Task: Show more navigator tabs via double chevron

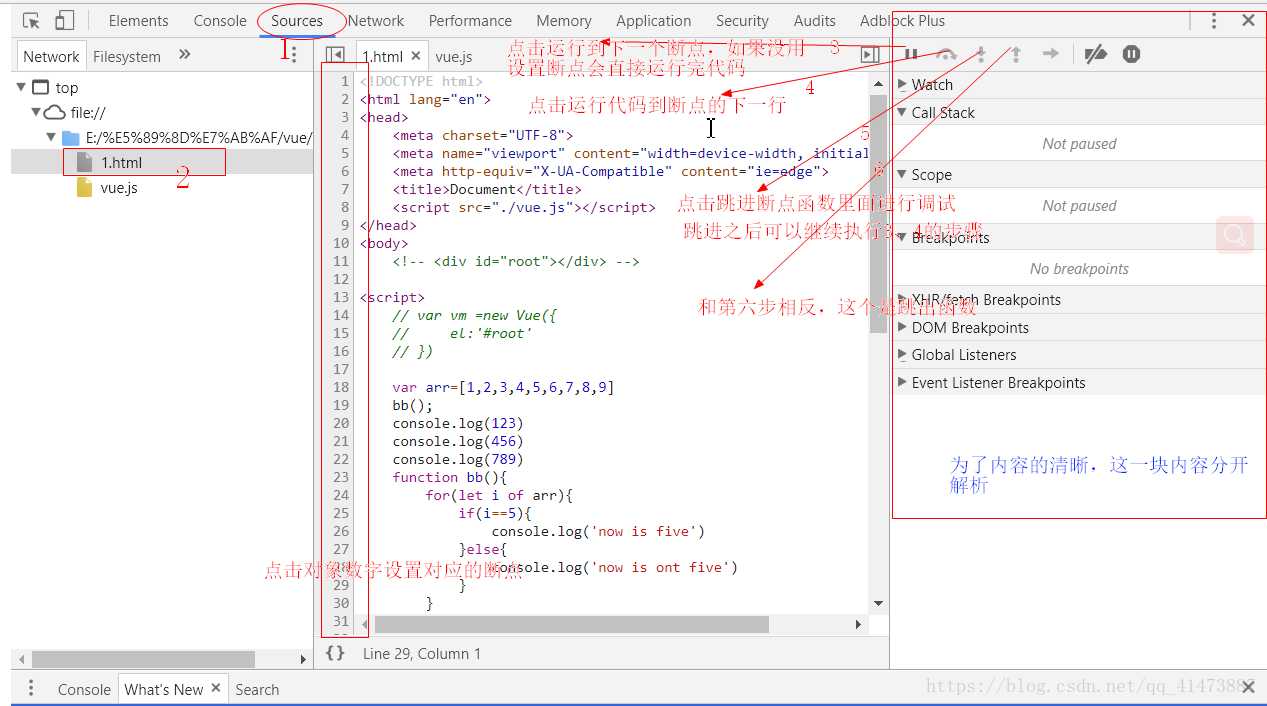Action: (184, 55)
